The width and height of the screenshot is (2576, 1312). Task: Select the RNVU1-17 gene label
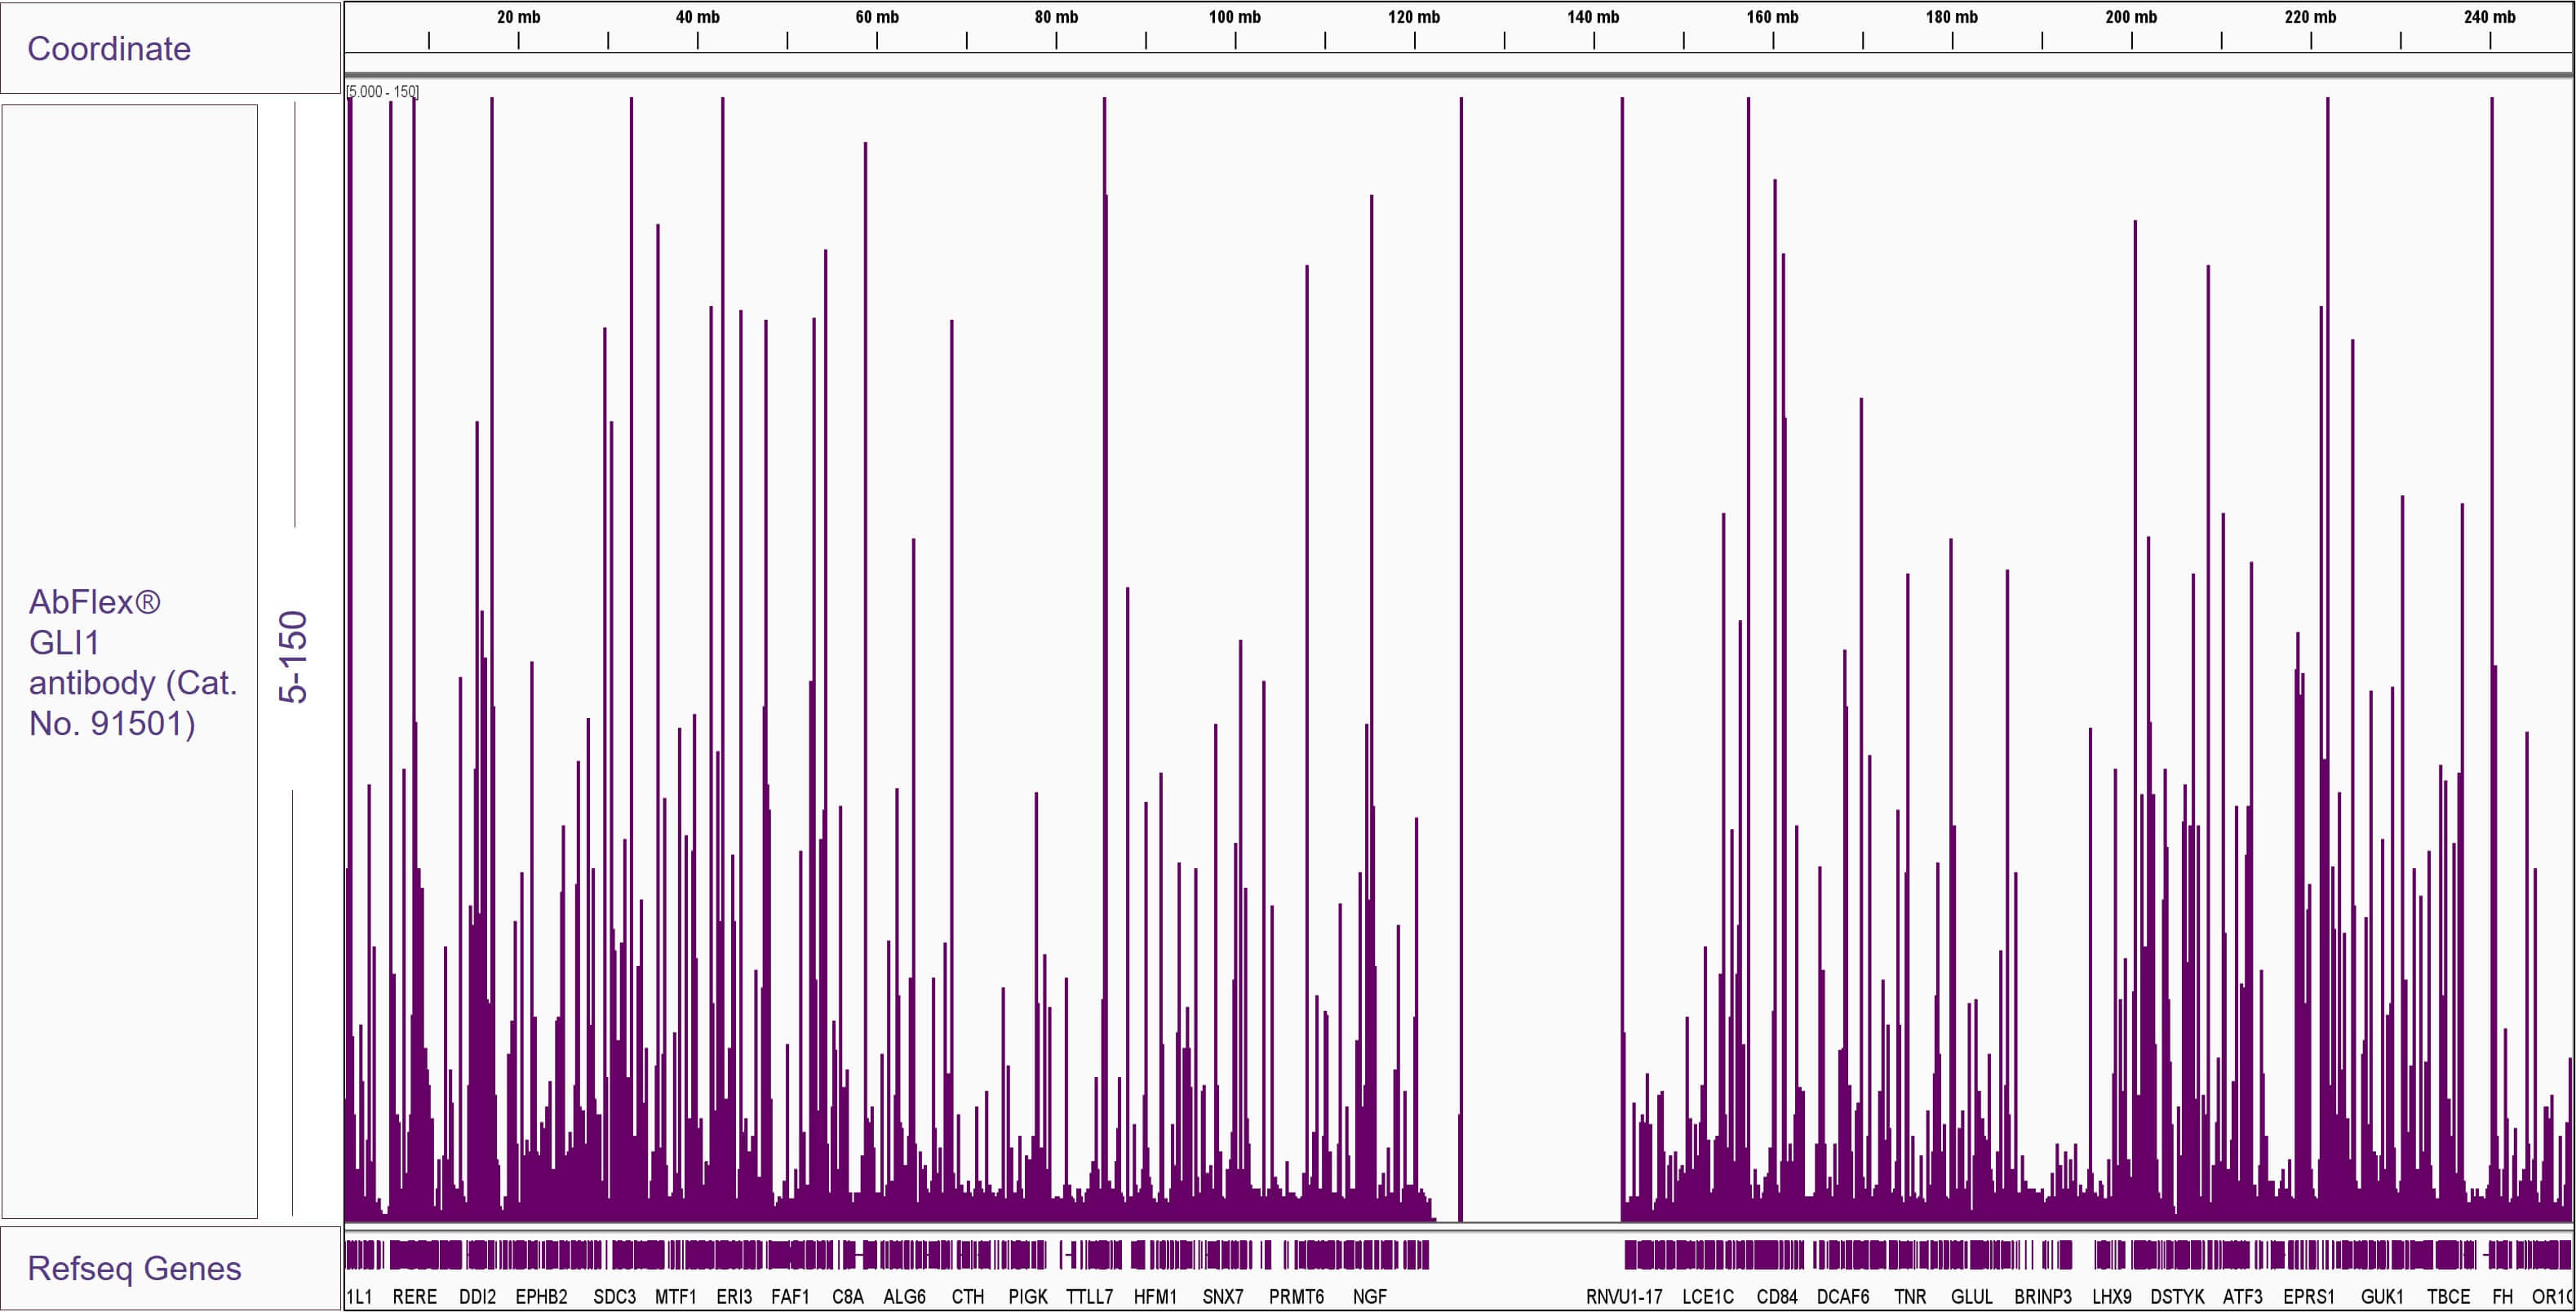pyautogui.click(x=1624, y=1296)
